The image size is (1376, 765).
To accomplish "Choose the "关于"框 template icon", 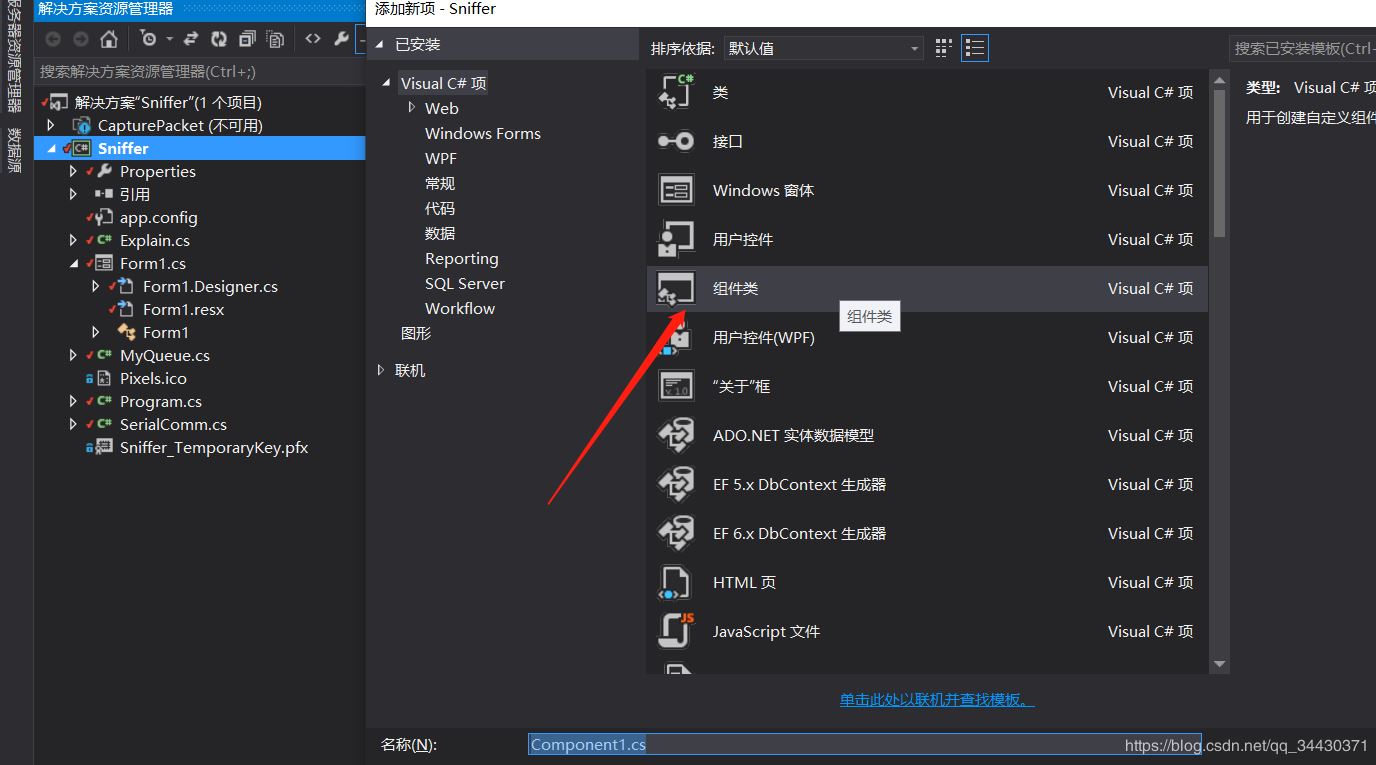I will [x=676, y=386].
